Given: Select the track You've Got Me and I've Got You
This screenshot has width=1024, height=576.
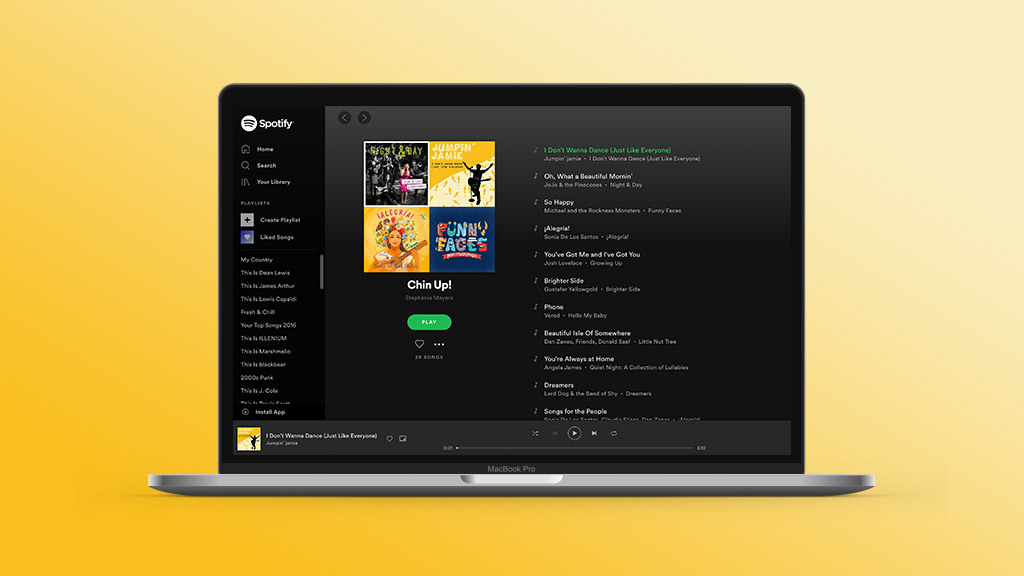Looking at the screenshot, I should point(592,255).
